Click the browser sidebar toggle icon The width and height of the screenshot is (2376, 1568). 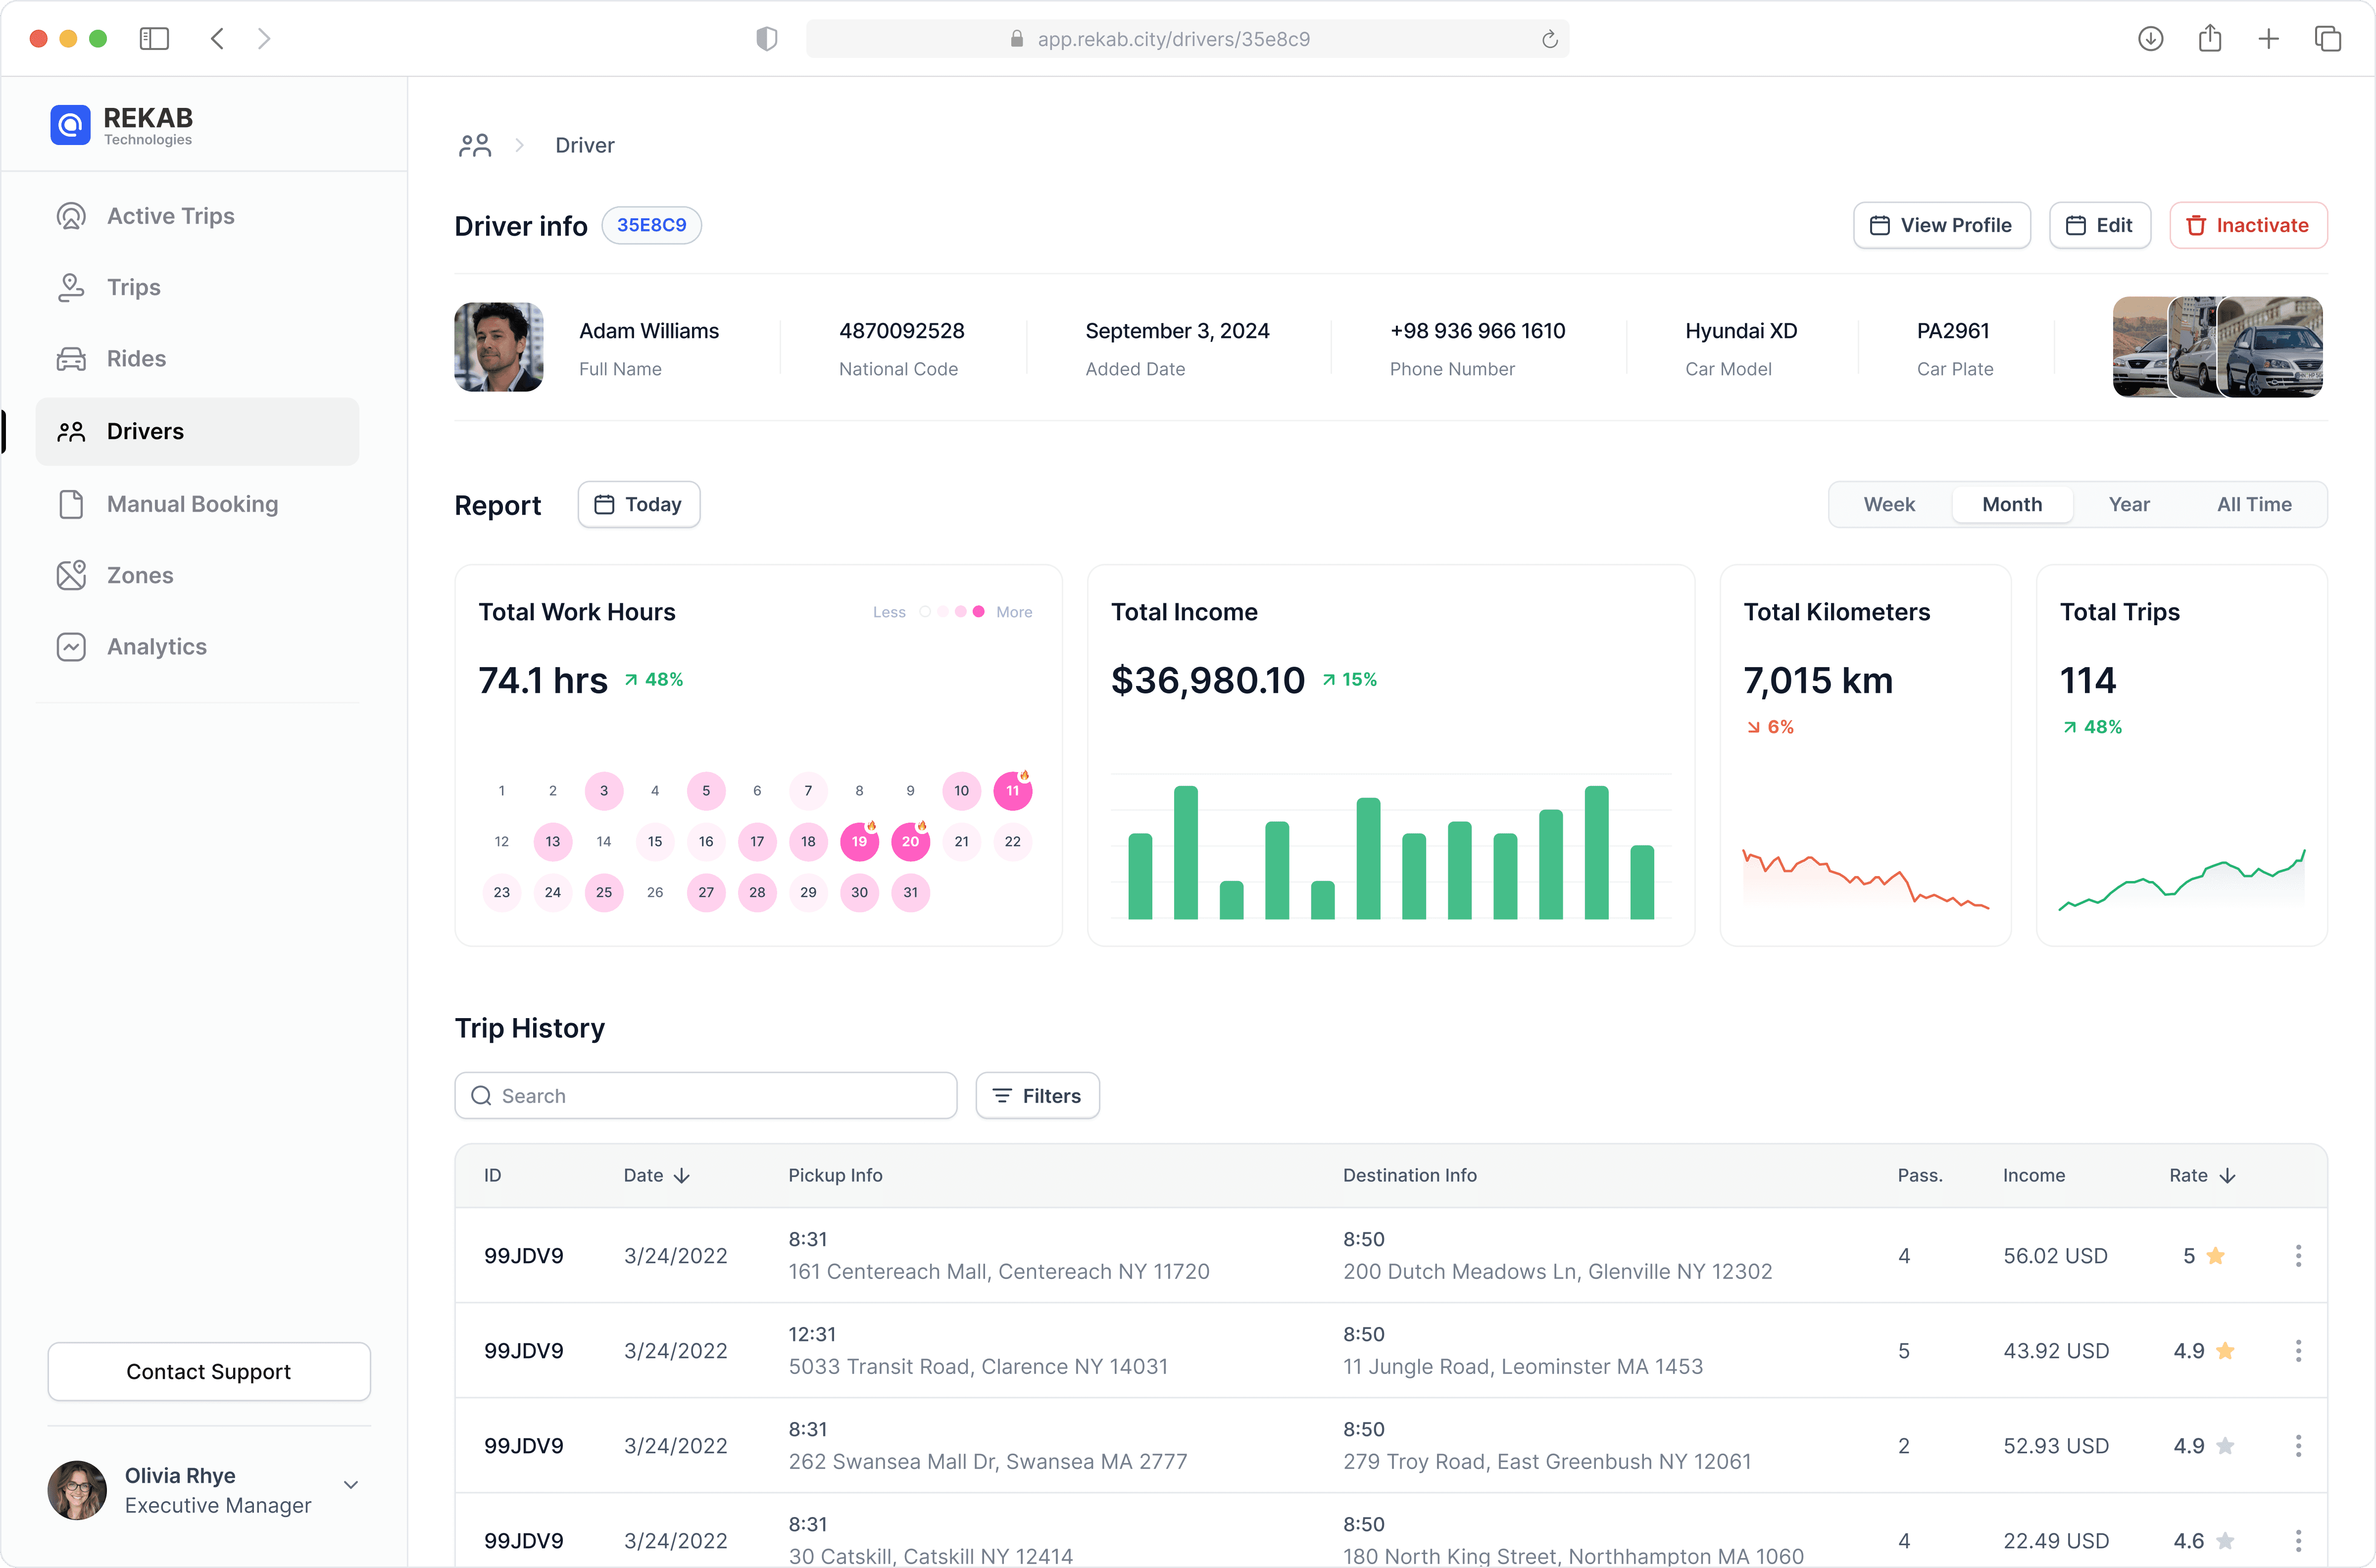(154, 39)
